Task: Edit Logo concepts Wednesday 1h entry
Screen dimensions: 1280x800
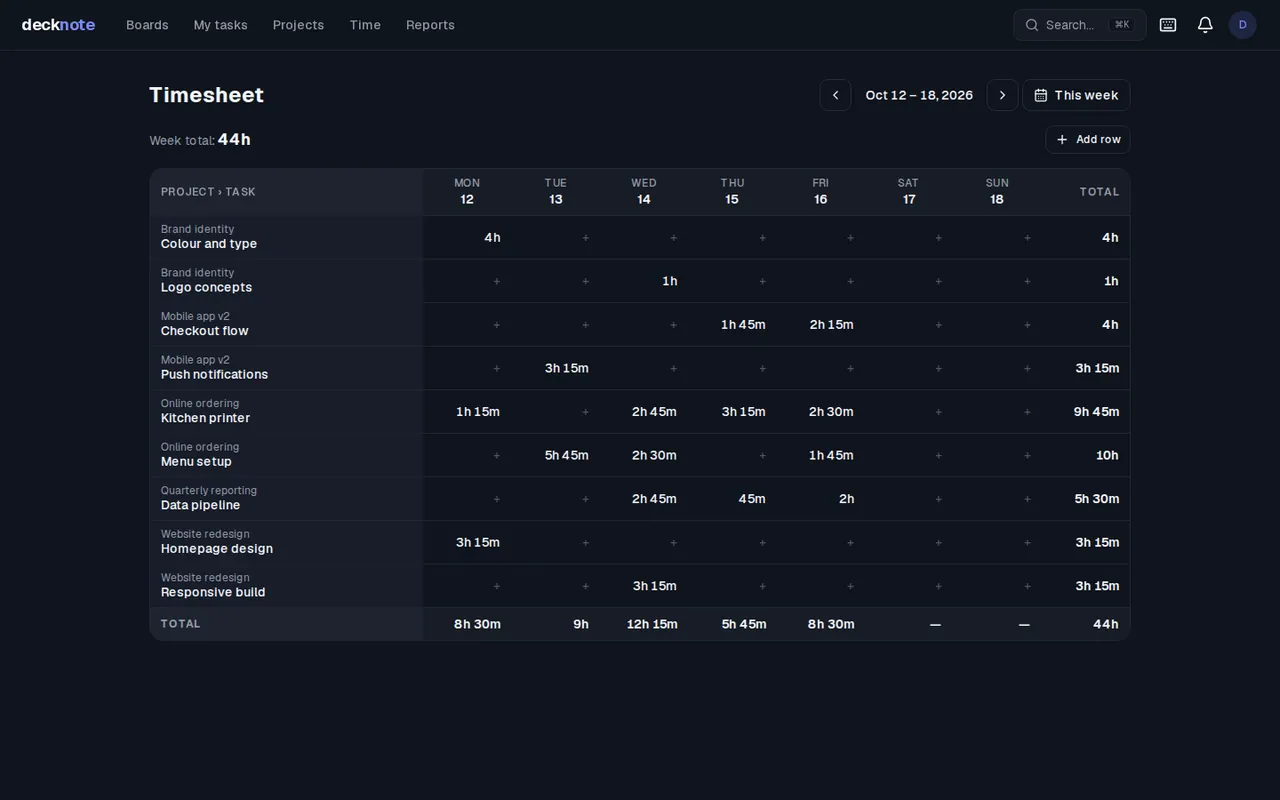Action: [x=670, y=281]
